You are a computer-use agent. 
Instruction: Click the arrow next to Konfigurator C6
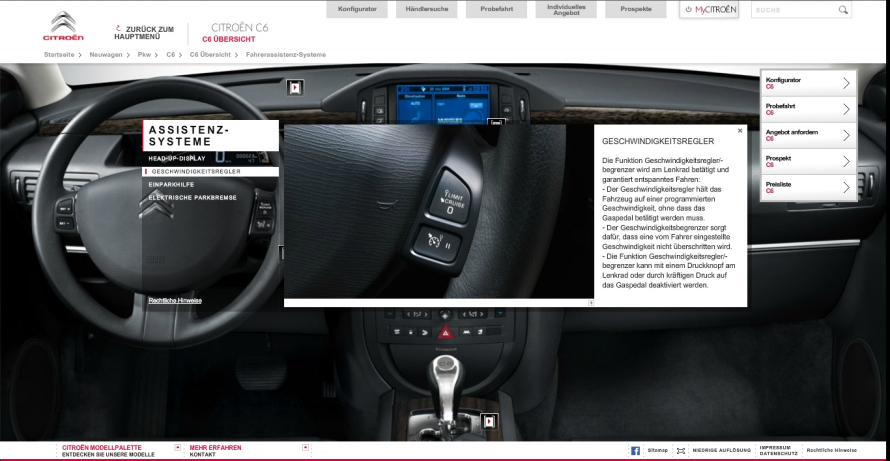click(x=846, y=83)
